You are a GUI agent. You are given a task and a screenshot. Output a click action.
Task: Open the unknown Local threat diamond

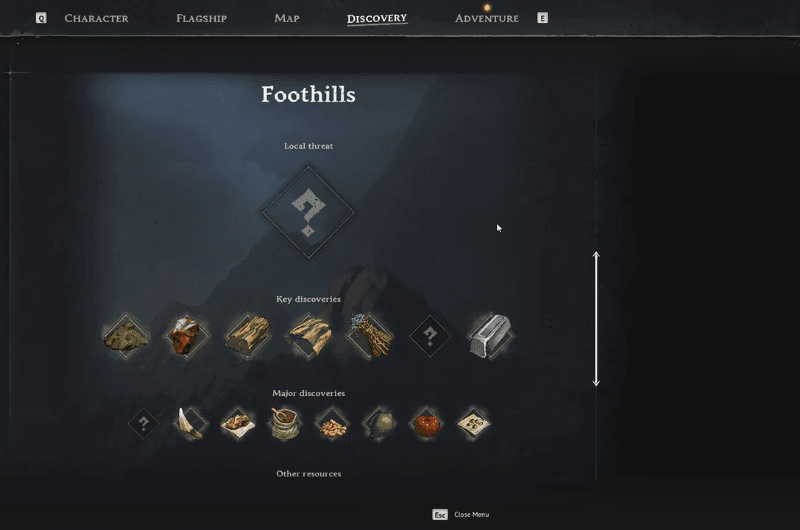[x=308, y=212]
